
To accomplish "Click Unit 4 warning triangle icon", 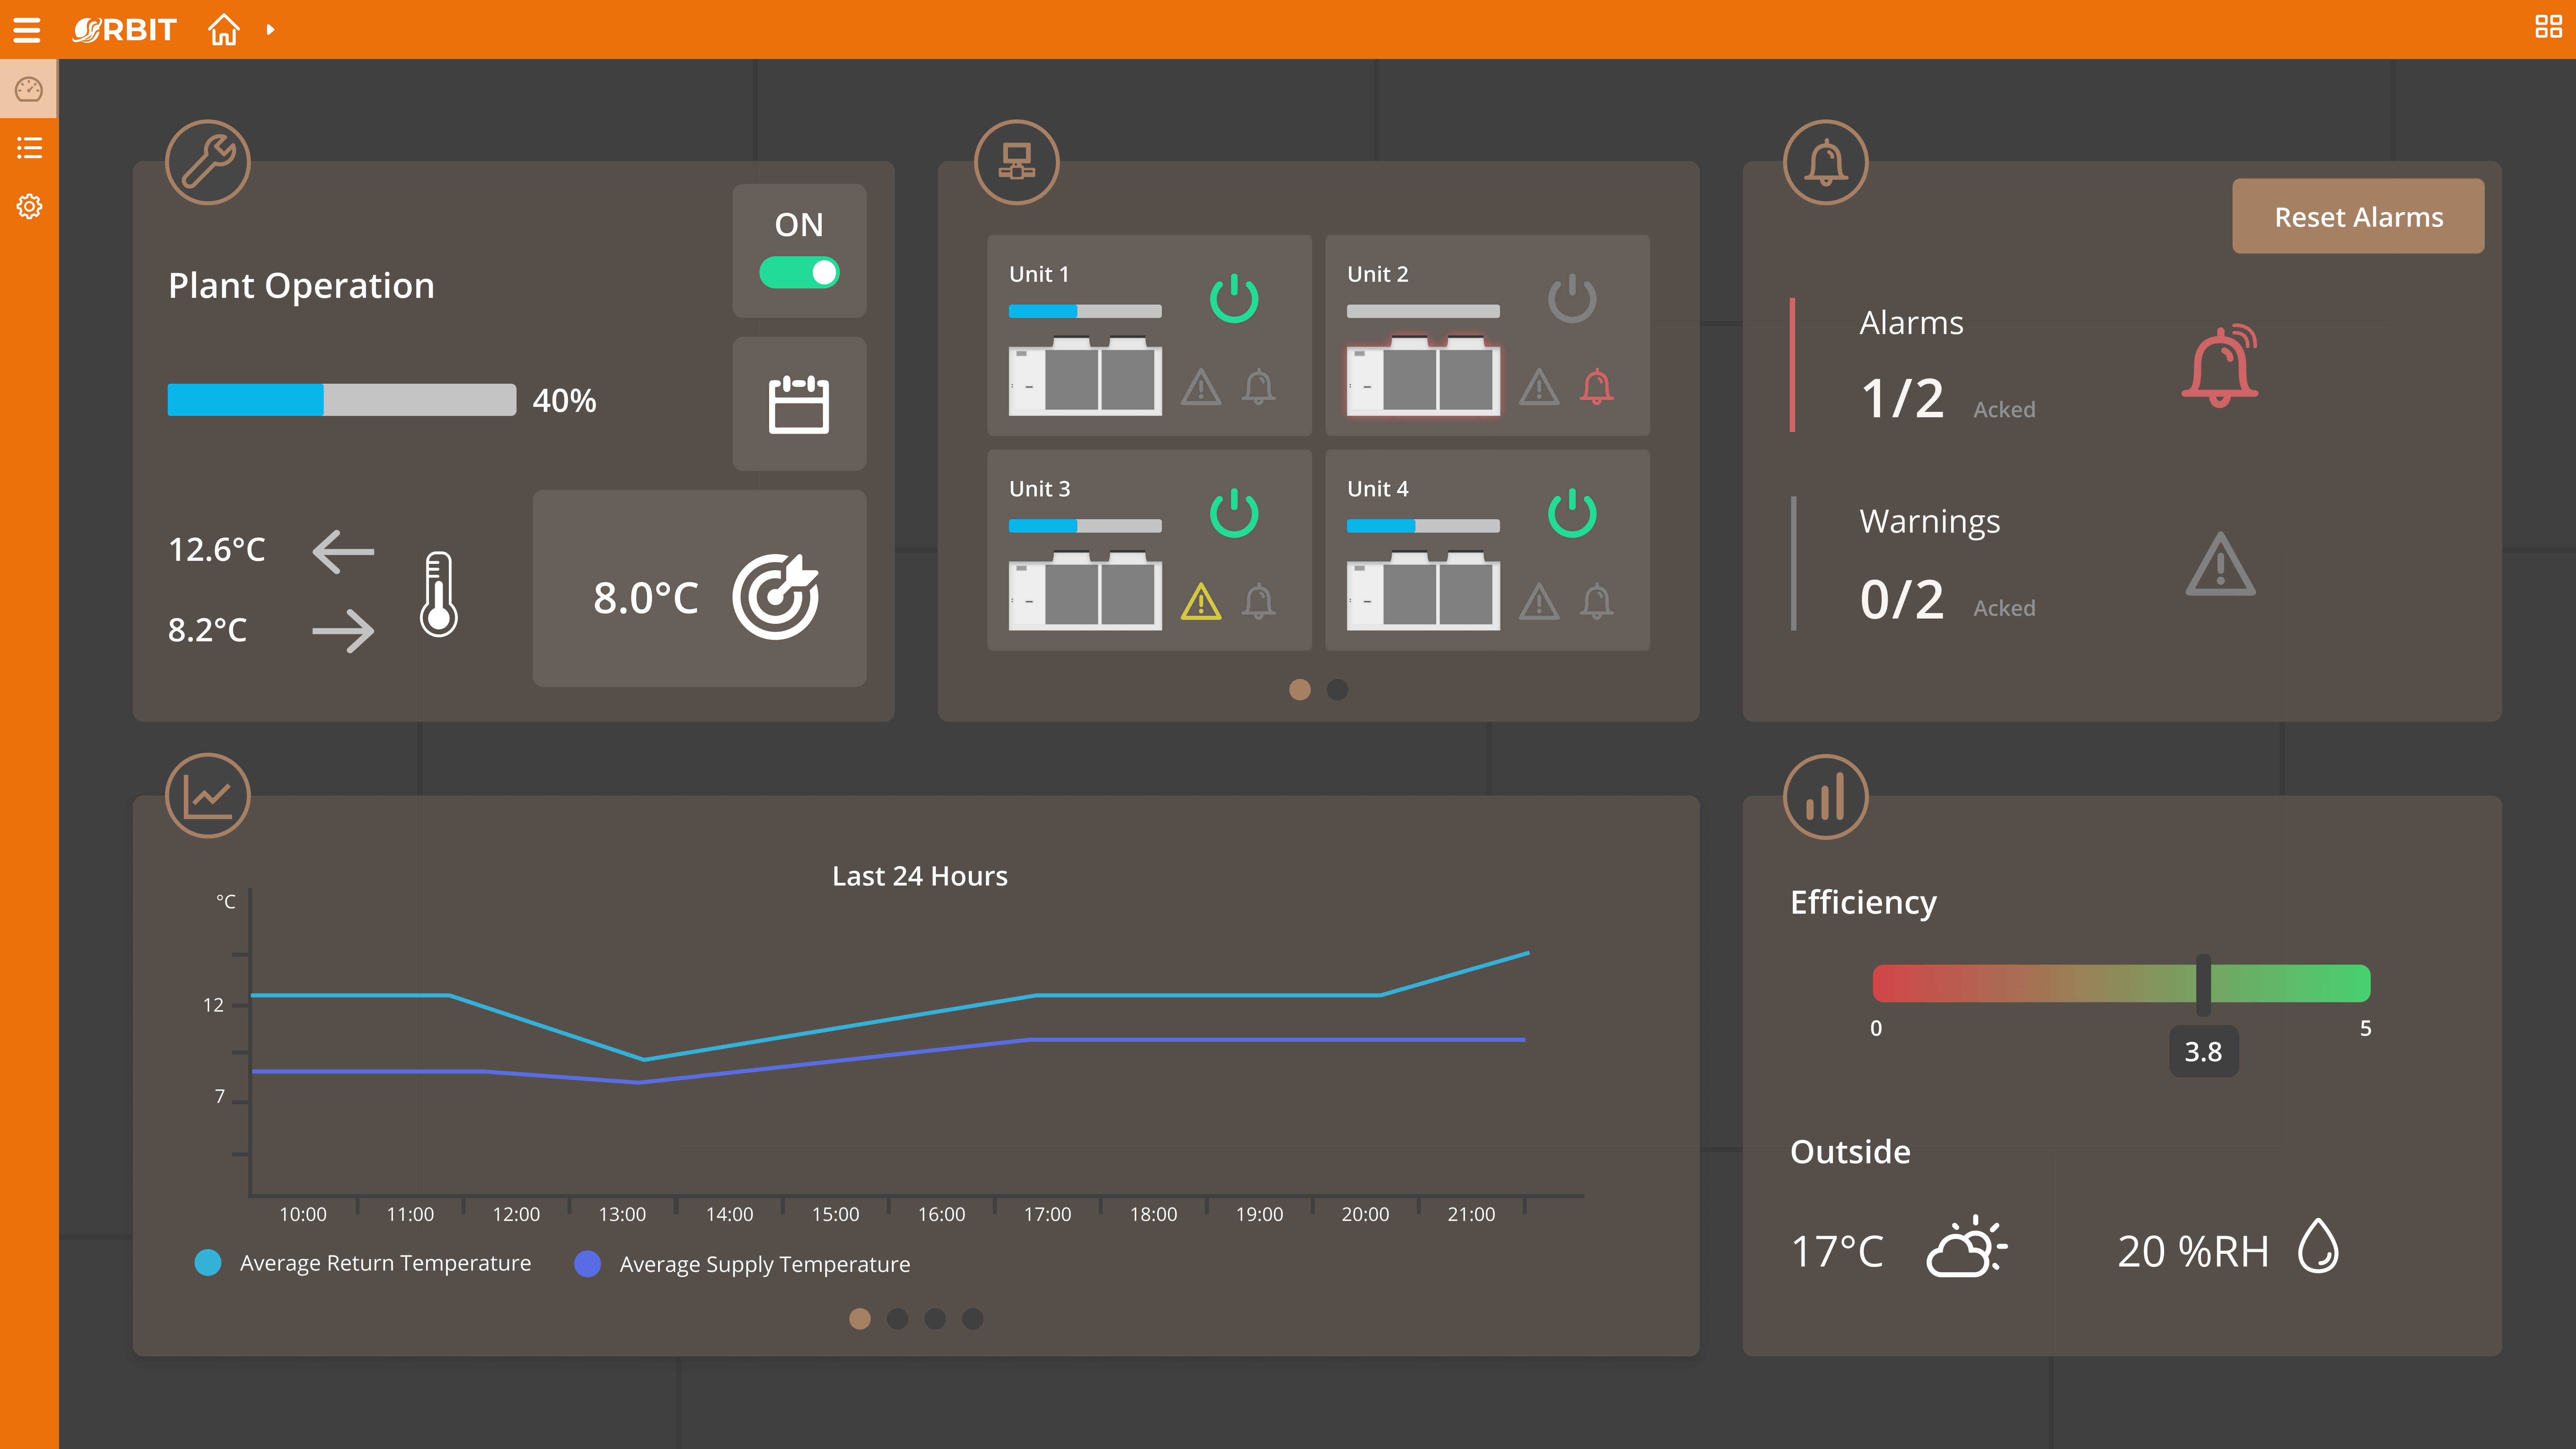I will click(x=1539, y=602).
